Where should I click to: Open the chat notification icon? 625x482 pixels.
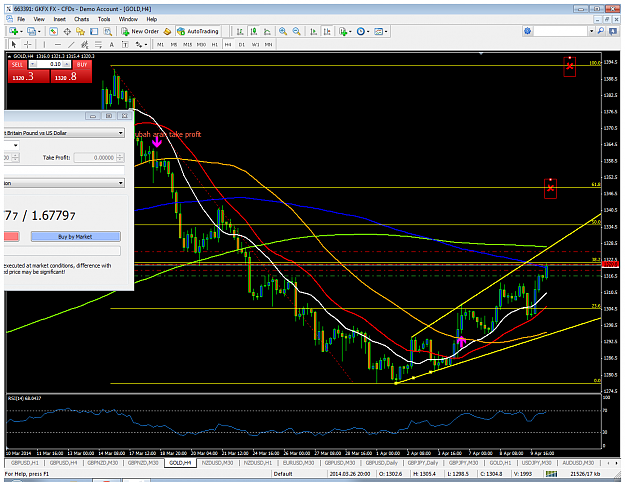pyautogui.click(x=613, y=31)
